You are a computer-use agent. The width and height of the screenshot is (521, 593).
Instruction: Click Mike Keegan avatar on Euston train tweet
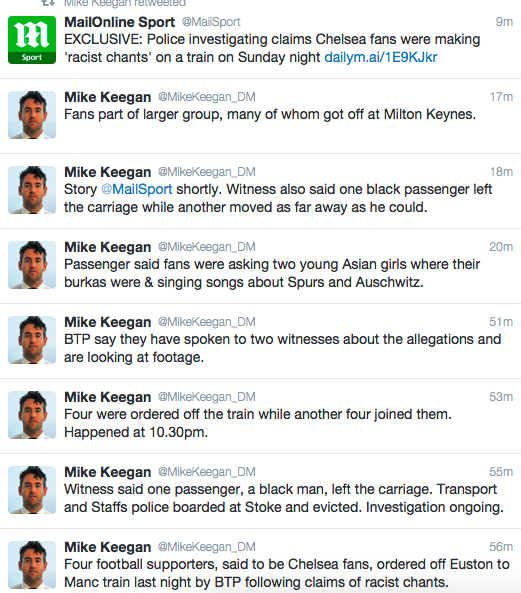pos(32,565)
